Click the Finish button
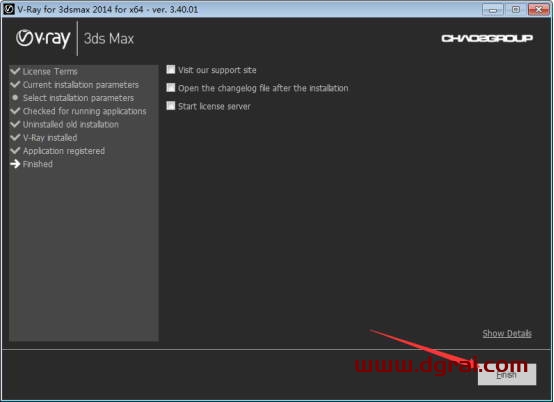This screenshot has height=402, width=554. pyautogui.click(x=507, y=374)
